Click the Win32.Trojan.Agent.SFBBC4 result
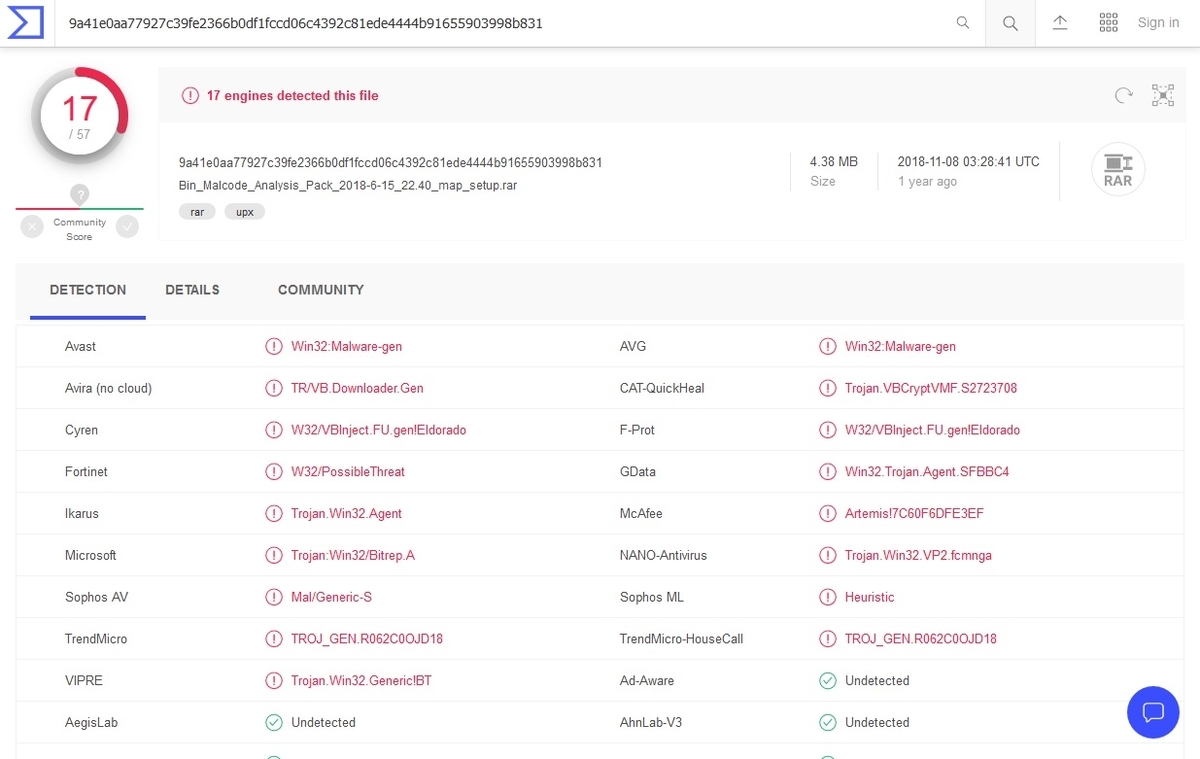The height and width of the screenshot is (759, 1200). (927, 472)
